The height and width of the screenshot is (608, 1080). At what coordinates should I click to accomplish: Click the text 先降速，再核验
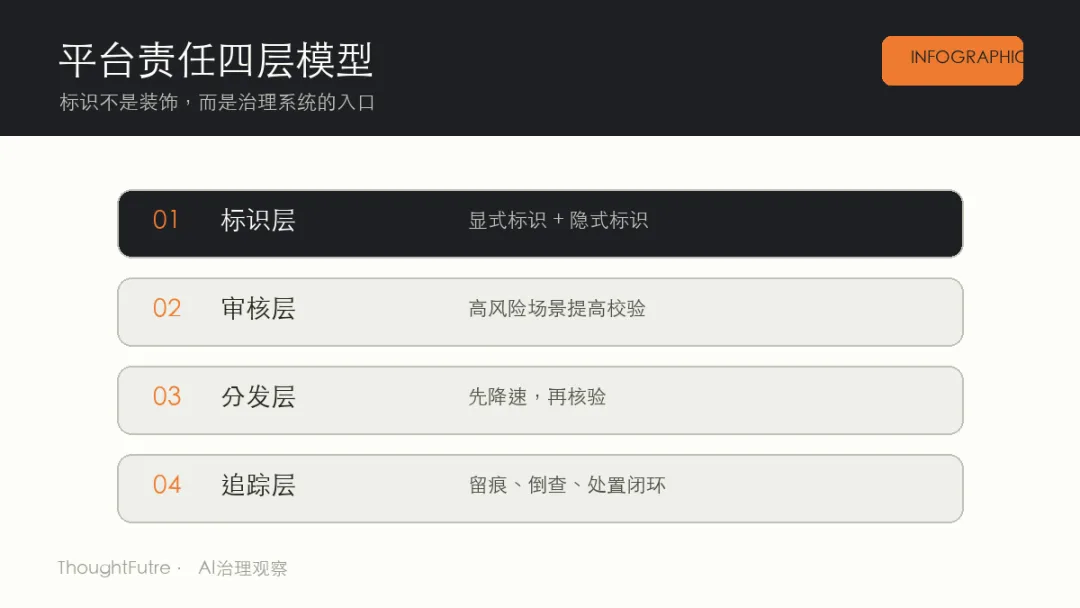tap(537, 397)
